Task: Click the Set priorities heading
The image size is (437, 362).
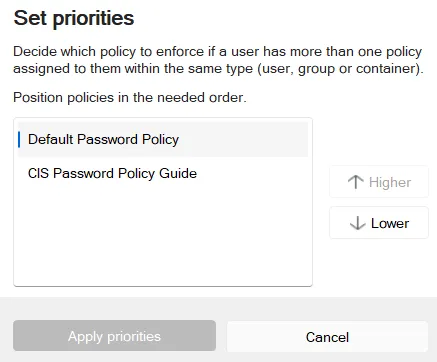Action: coord(74,18)
